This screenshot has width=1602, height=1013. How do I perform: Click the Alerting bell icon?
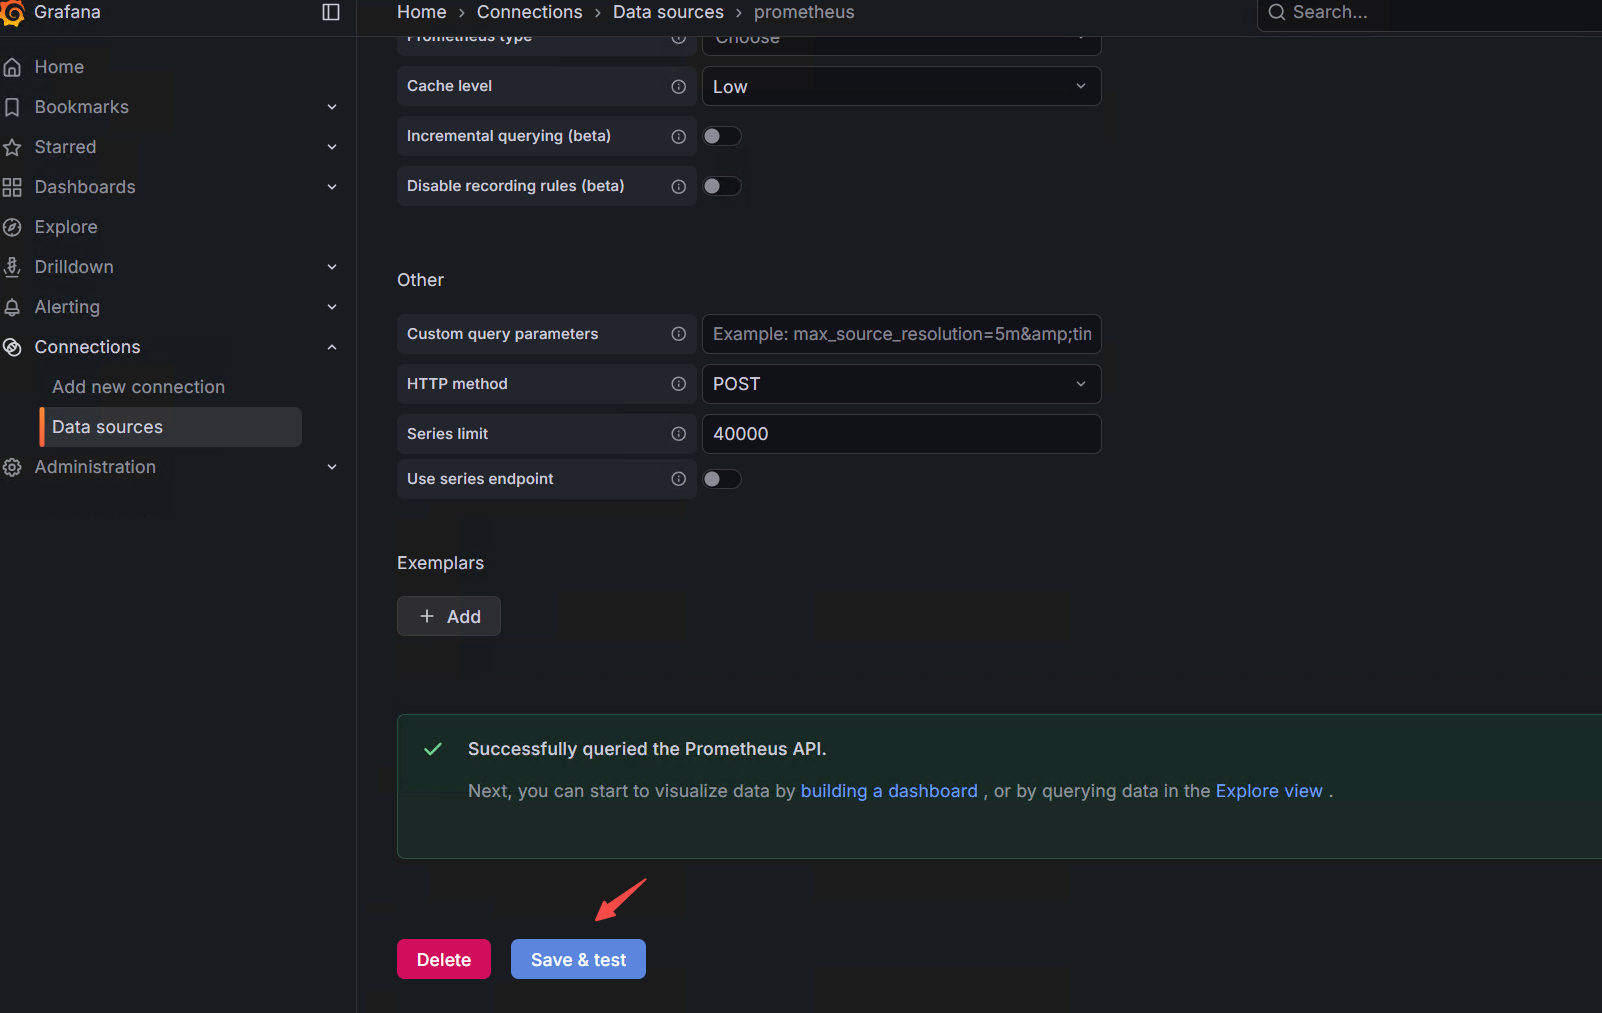tap(12, 307)
